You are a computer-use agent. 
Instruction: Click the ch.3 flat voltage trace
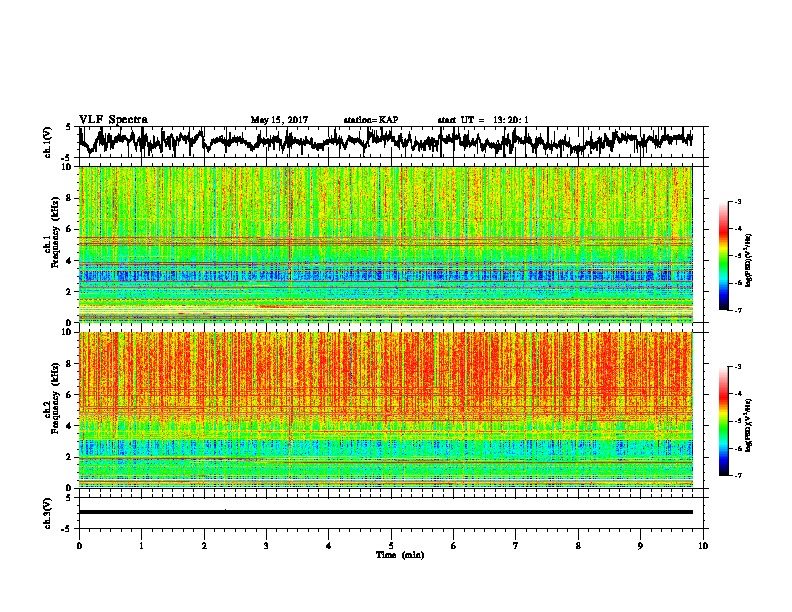(x=385, y=512)
